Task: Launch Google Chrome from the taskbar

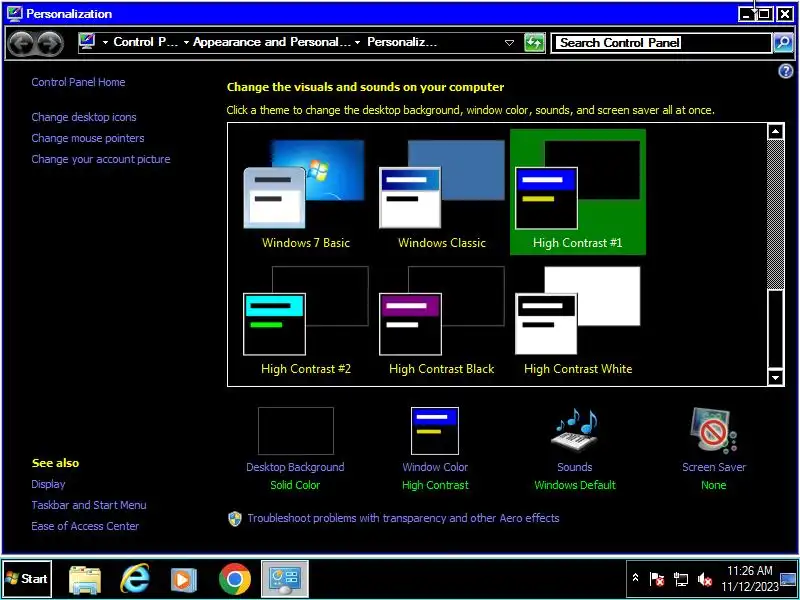Action: [x=235, y=579]
